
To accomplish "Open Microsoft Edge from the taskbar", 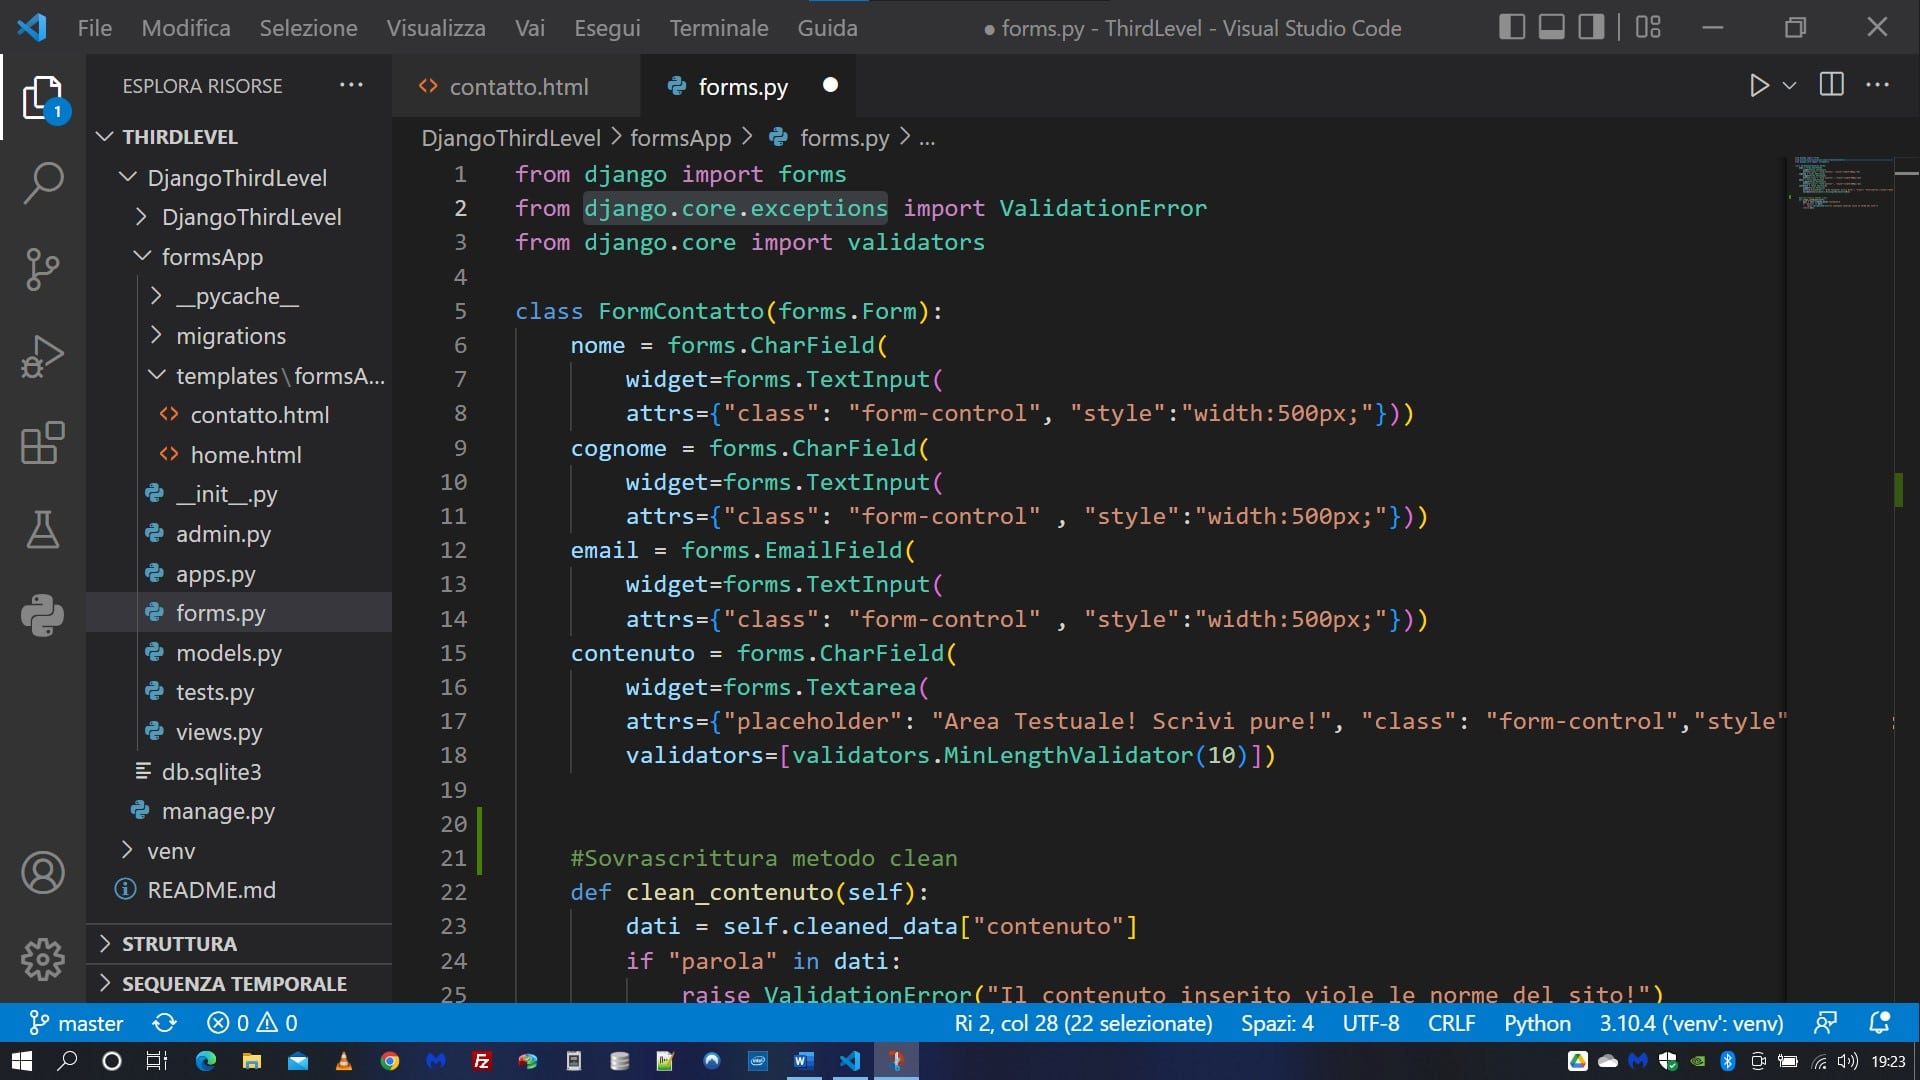I will pyautogui.click(x=206, y=1061).
